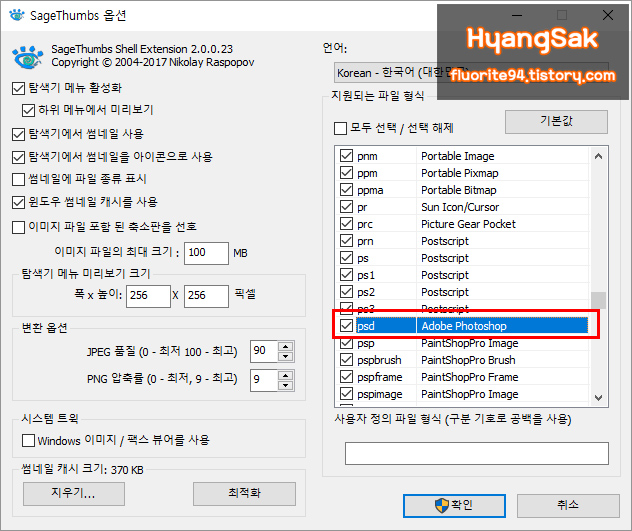Enable Windows 이미지 / 팩스 뷰어 사용
Image resolution: width=632 pixels, height=531 pixels.
click(x=28, y=440)
